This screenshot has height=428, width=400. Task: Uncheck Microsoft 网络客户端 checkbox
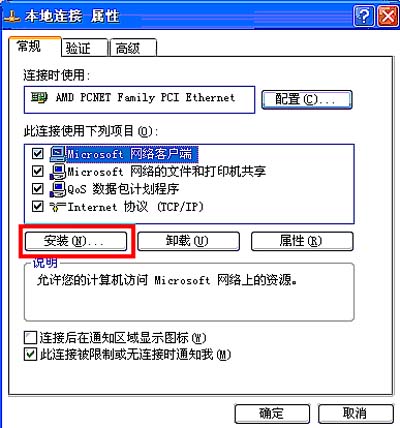[x=38, y=154]
